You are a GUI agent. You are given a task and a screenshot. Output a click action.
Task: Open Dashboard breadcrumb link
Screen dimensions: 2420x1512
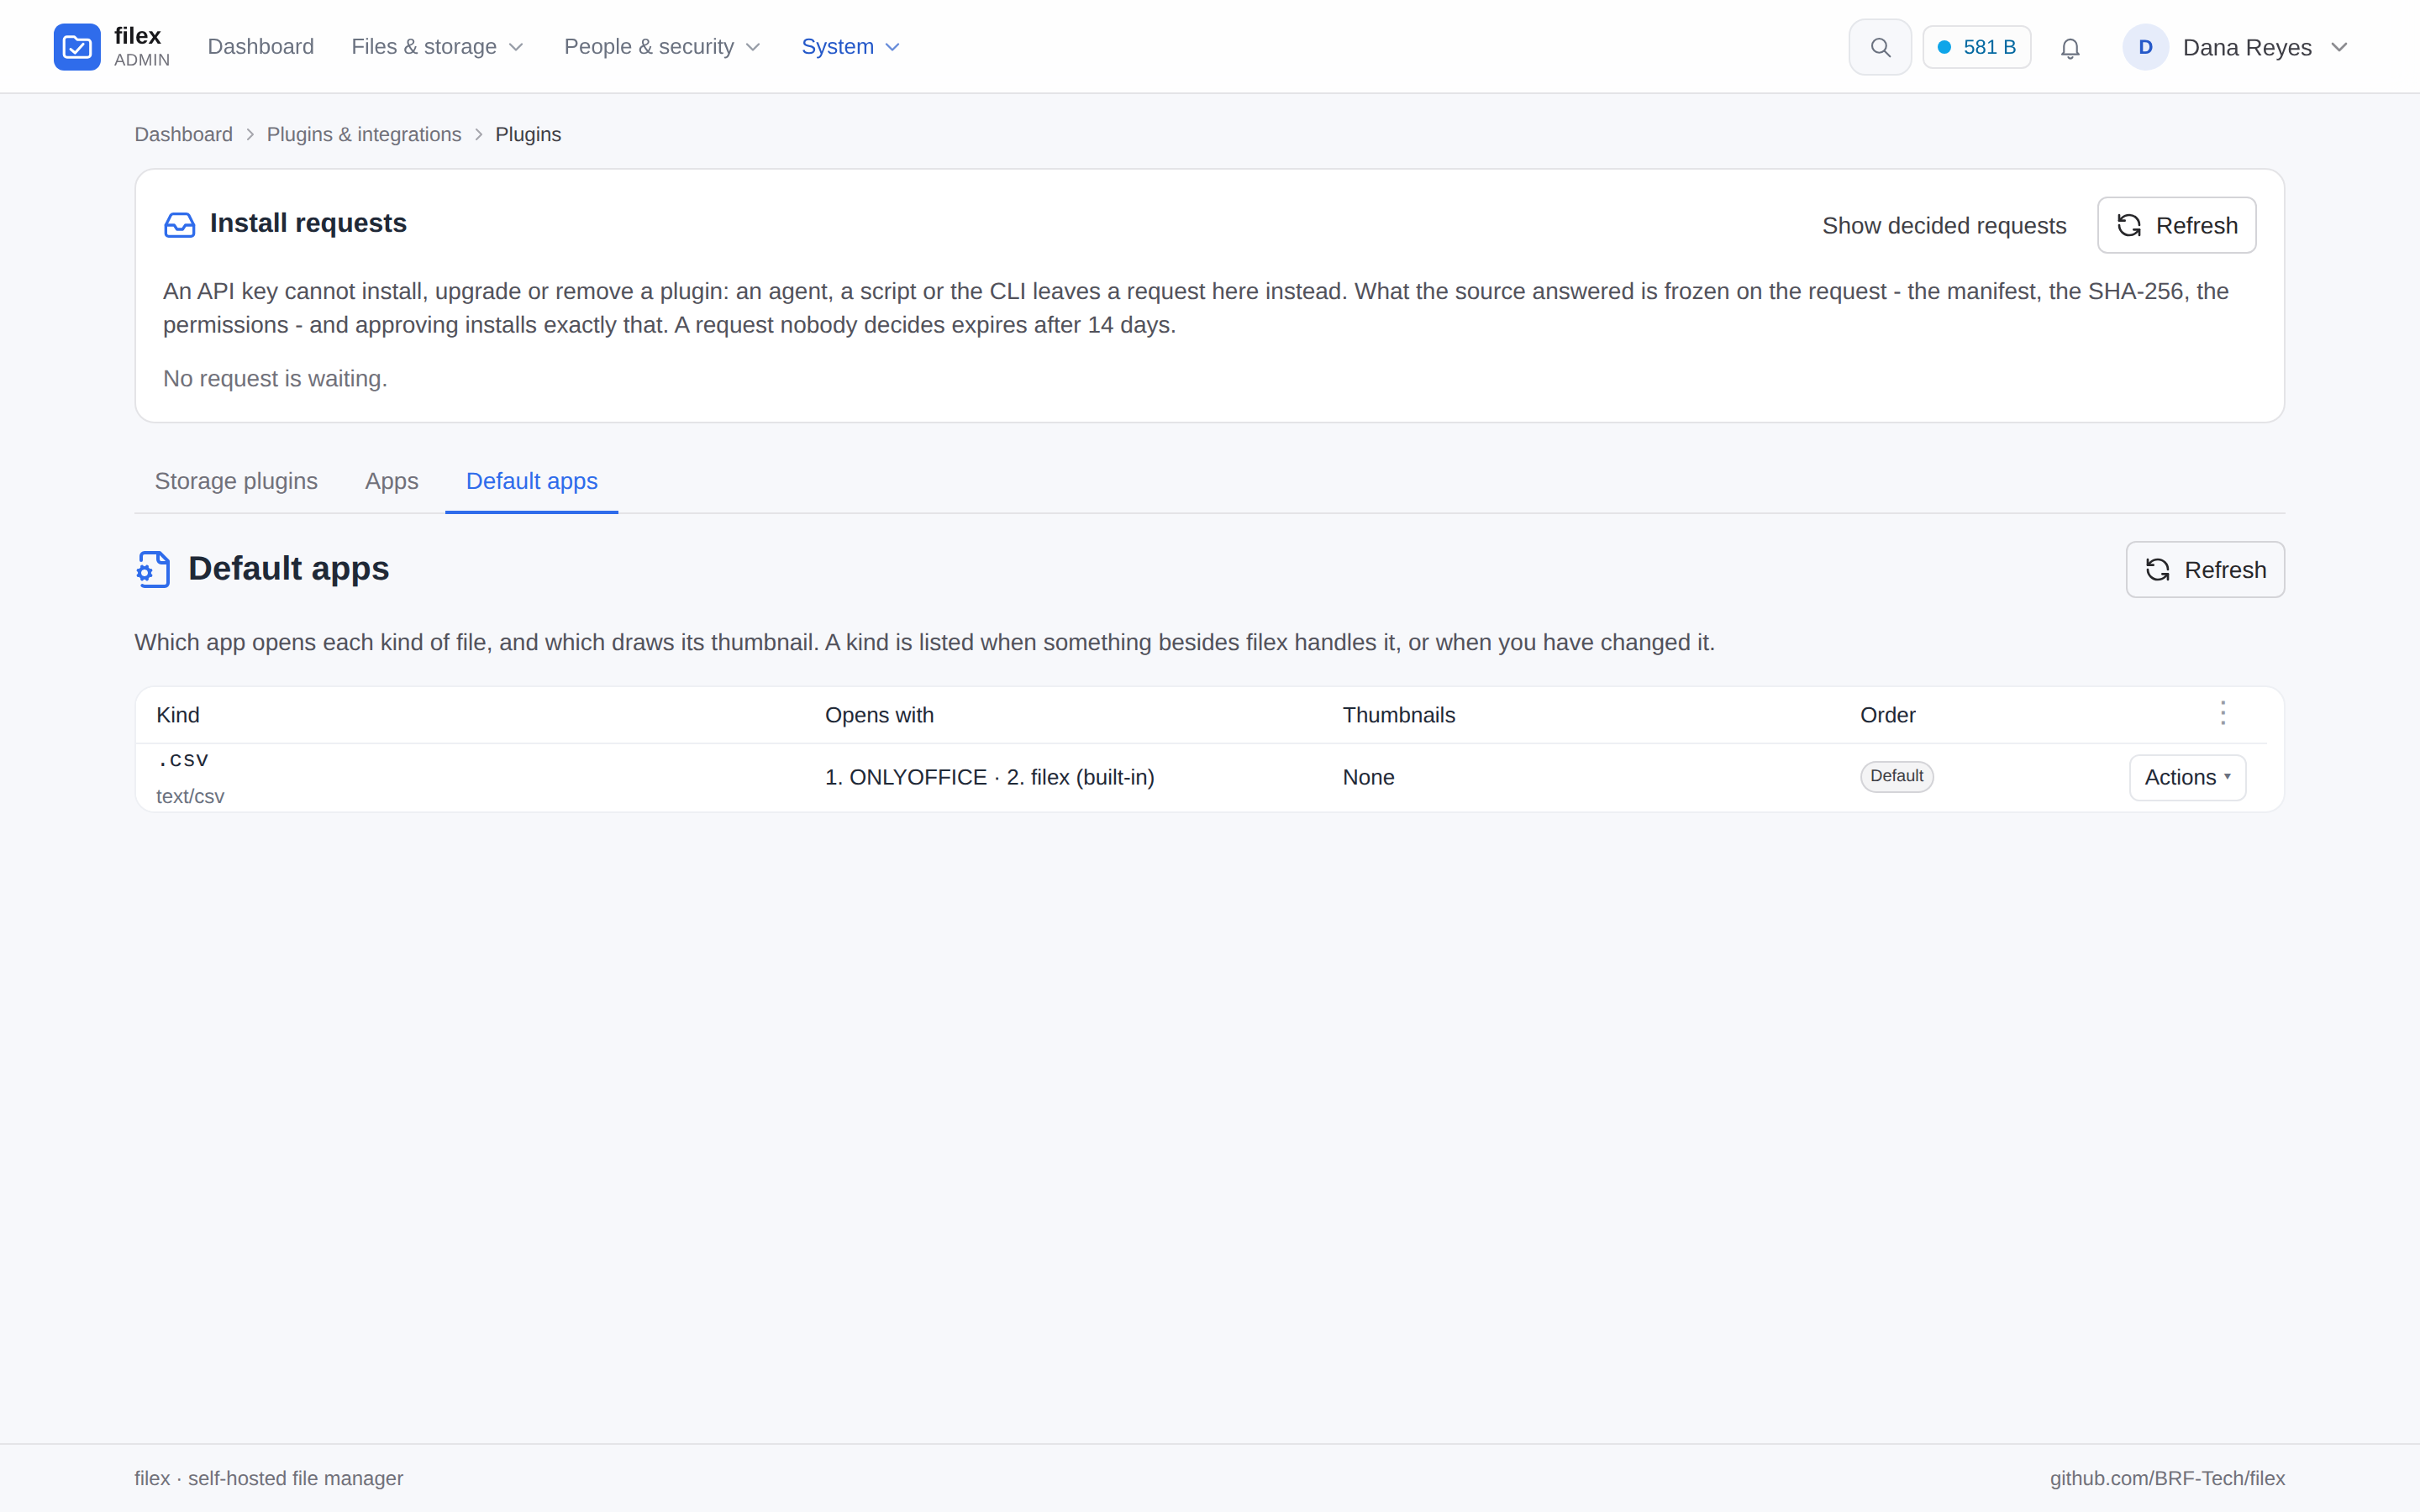(x=183, y=134)
